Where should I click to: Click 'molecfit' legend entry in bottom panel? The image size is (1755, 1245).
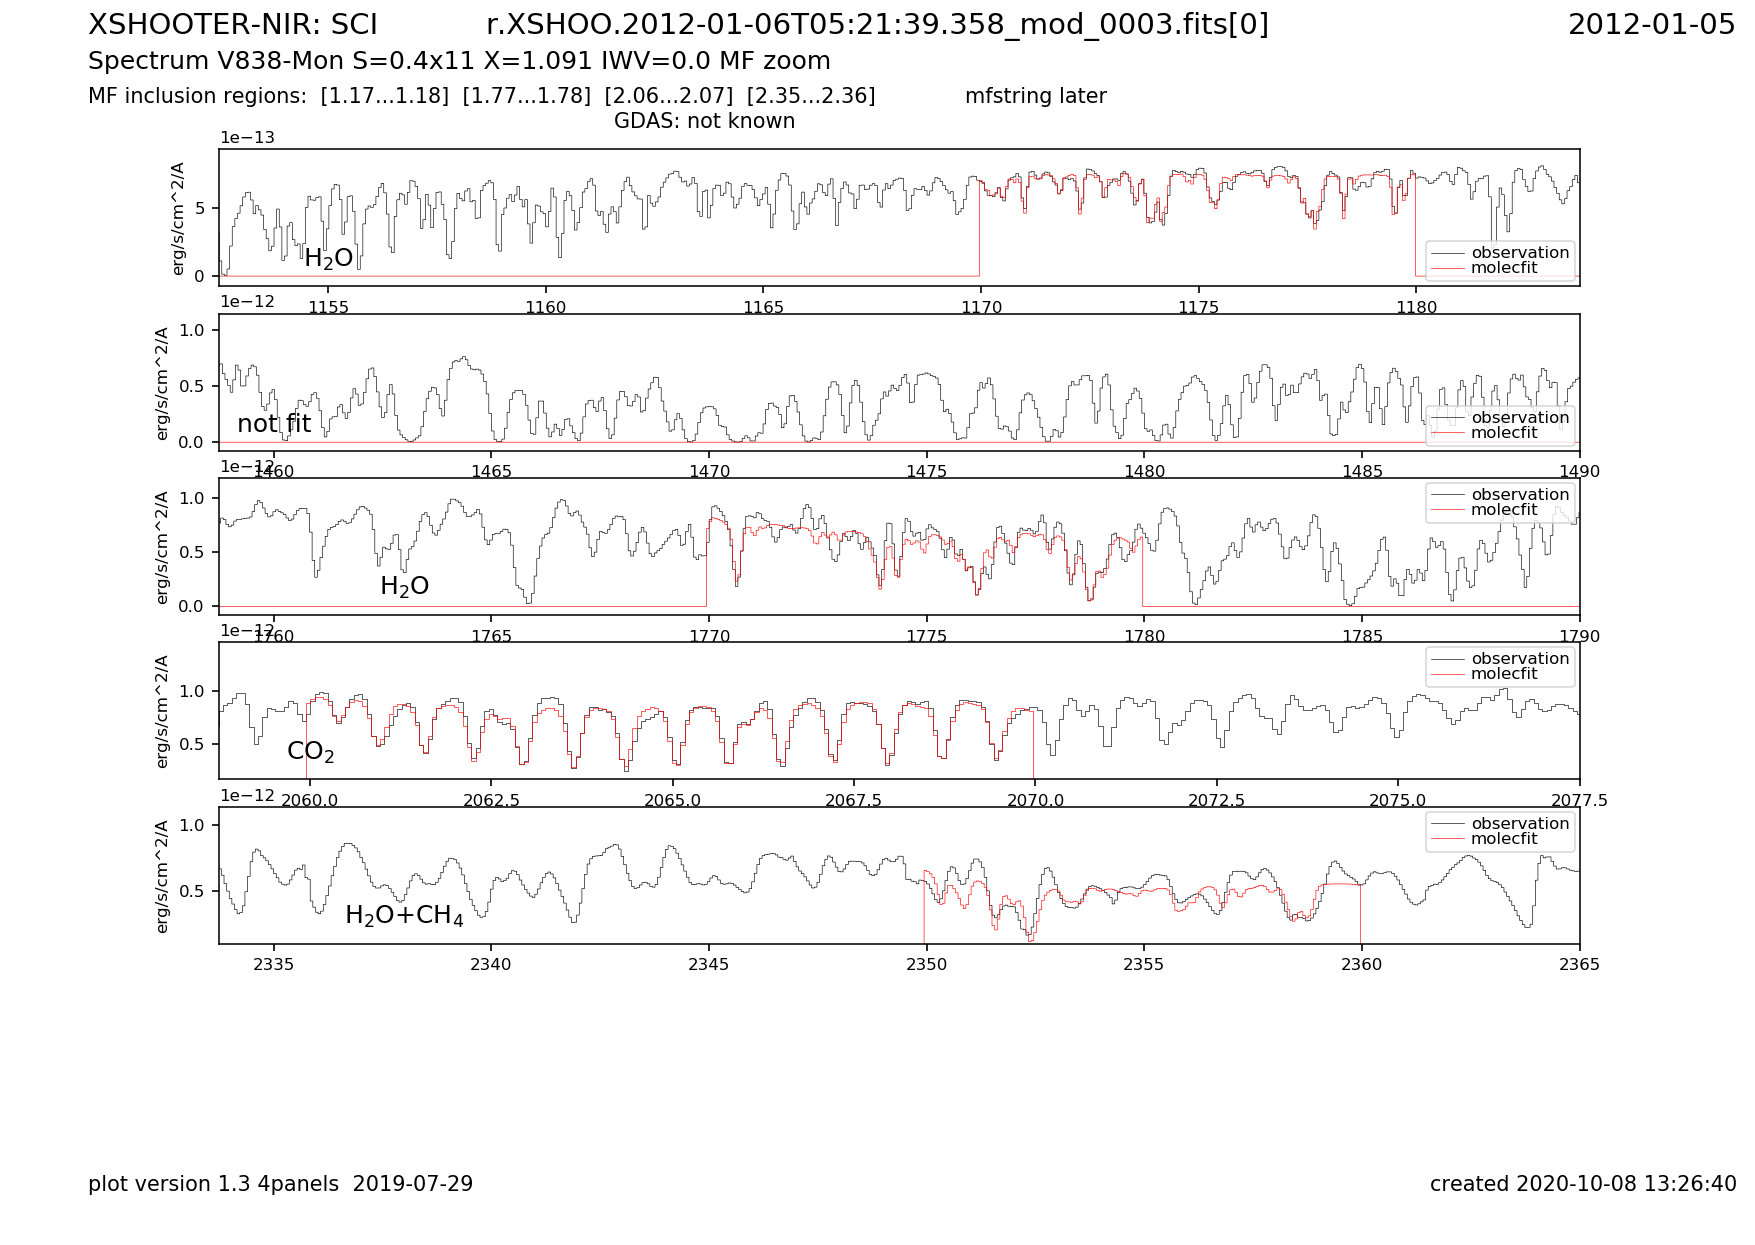[1503, 839]
